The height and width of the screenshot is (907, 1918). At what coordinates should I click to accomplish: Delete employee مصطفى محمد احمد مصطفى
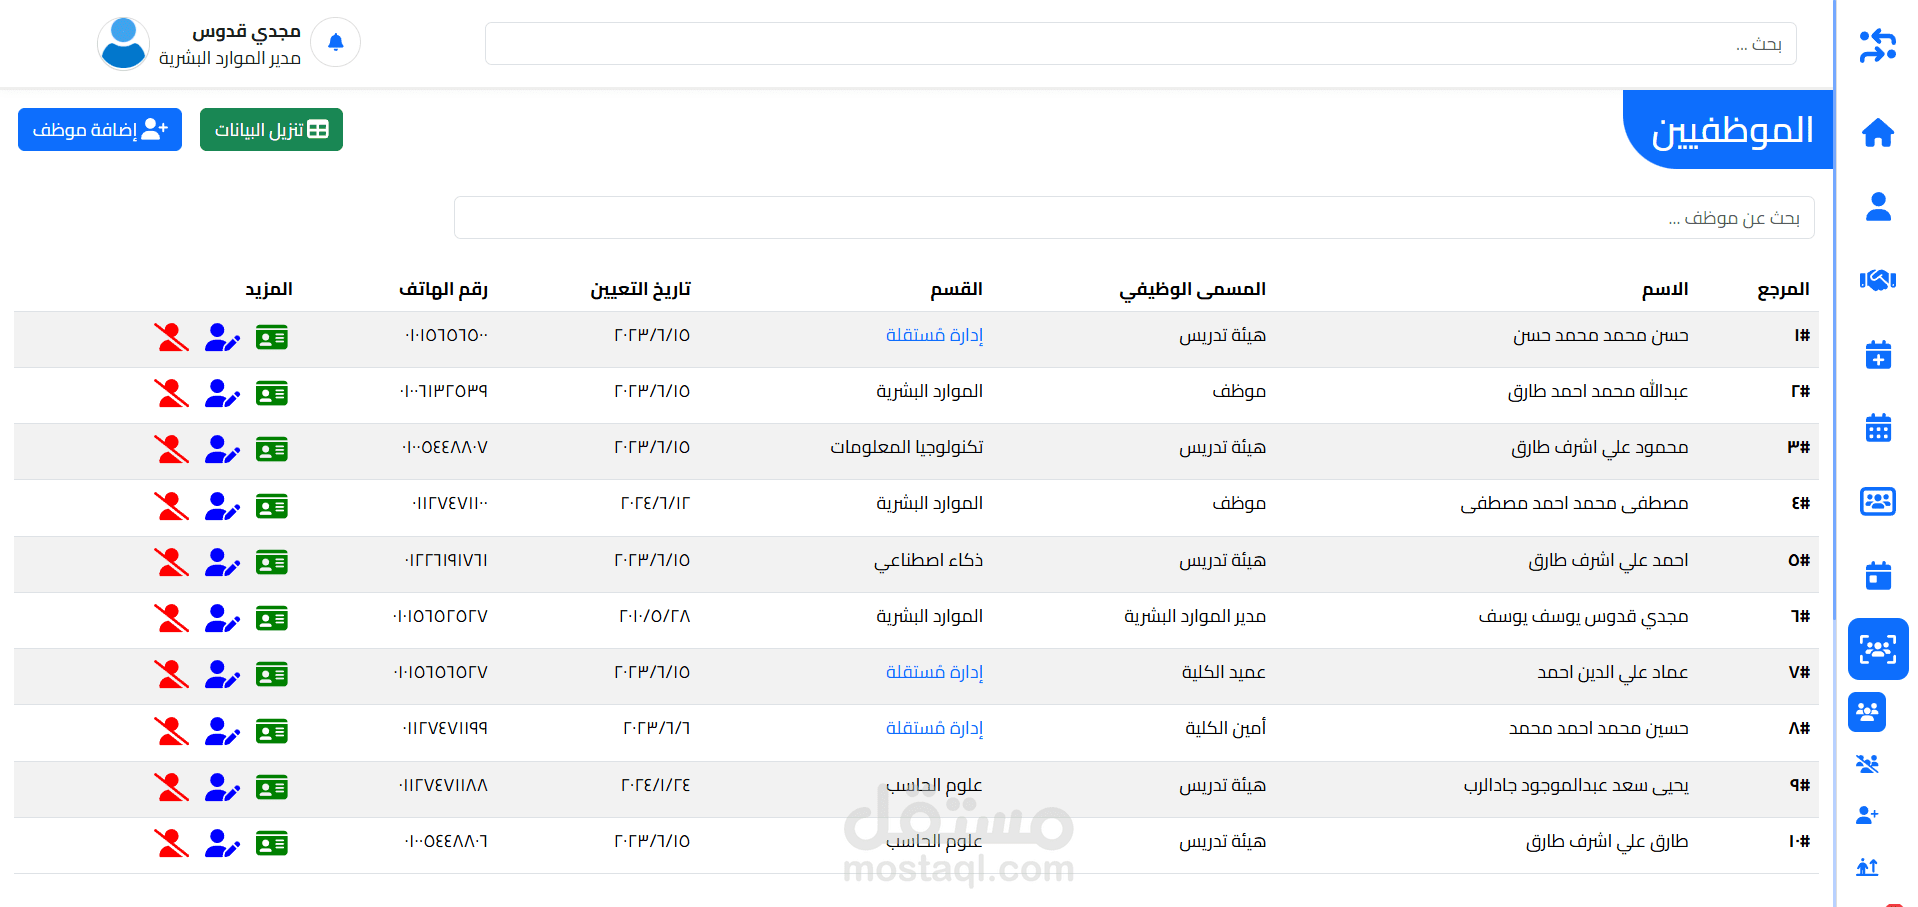172,506
